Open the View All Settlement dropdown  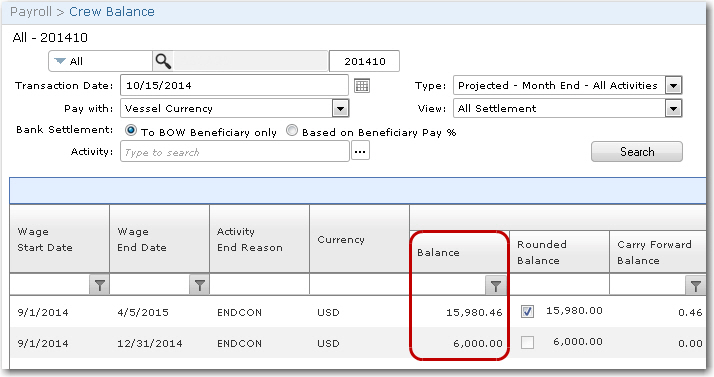[673, 109]
